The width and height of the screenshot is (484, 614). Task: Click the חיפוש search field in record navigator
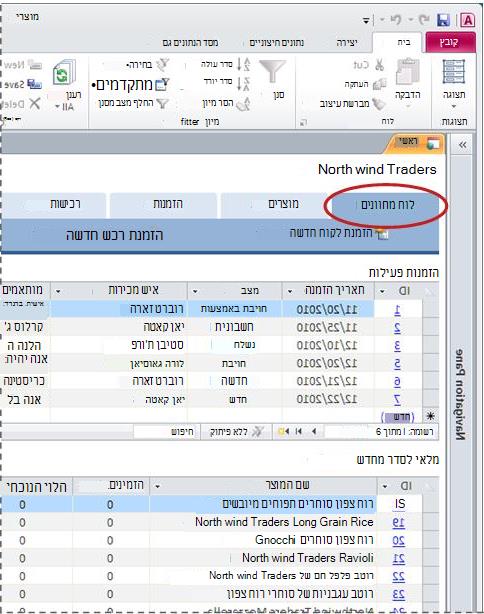click(166, 432)
